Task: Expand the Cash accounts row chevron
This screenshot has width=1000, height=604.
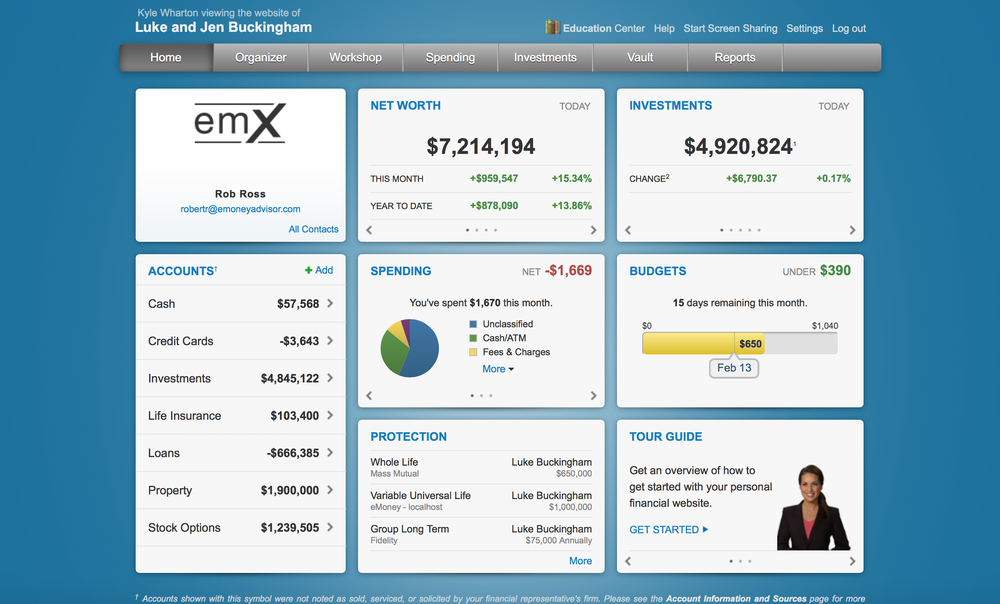Action: coord(330,304)
